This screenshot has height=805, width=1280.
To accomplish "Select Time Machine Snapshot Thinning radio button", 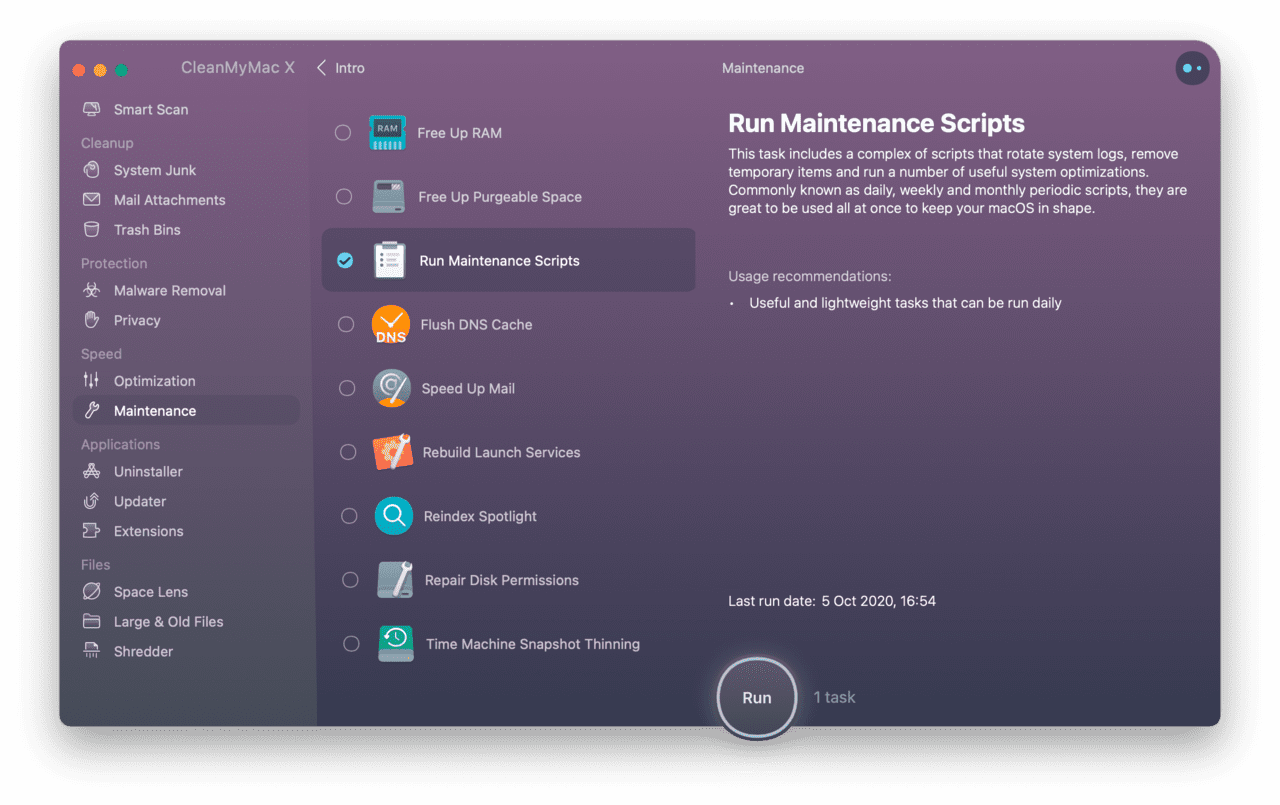I will point(351,644).
